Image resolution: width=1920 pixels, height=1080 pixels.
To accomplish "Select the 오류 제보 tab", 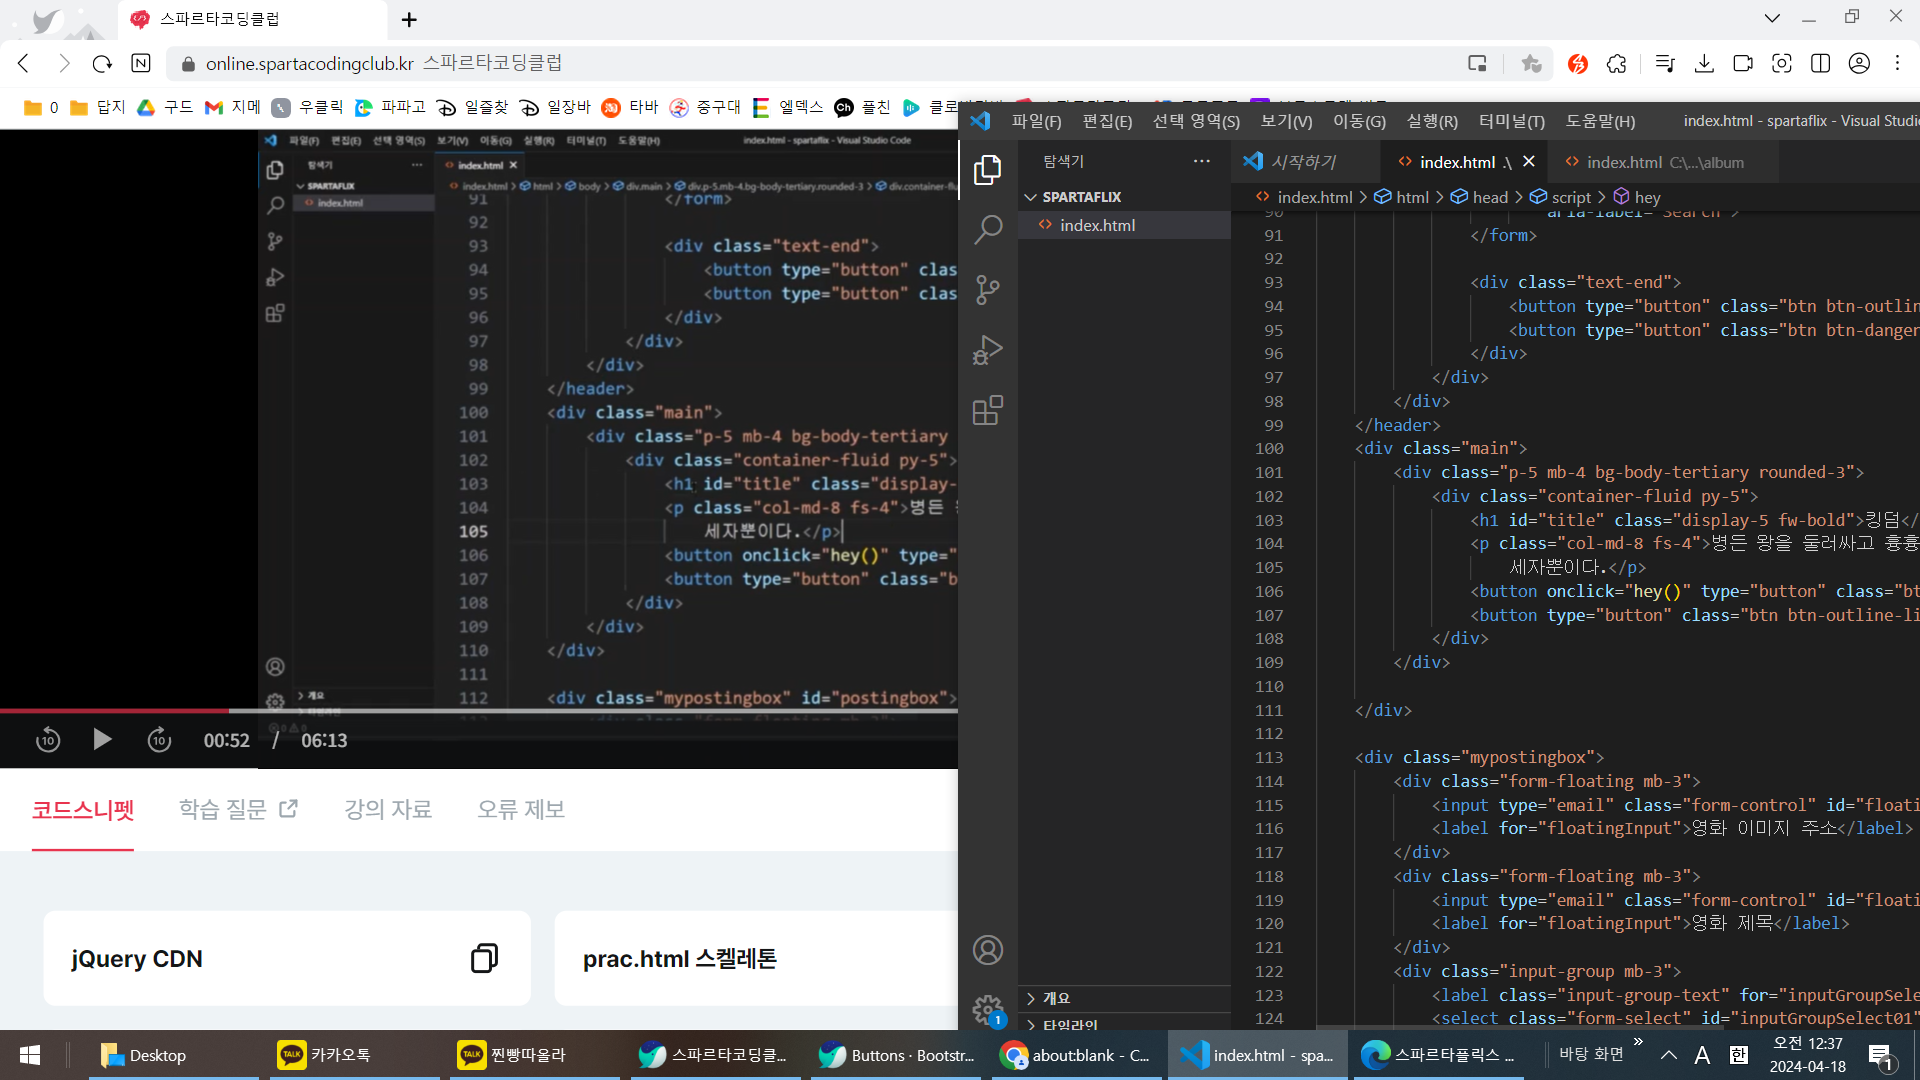I will click(521, 809).
